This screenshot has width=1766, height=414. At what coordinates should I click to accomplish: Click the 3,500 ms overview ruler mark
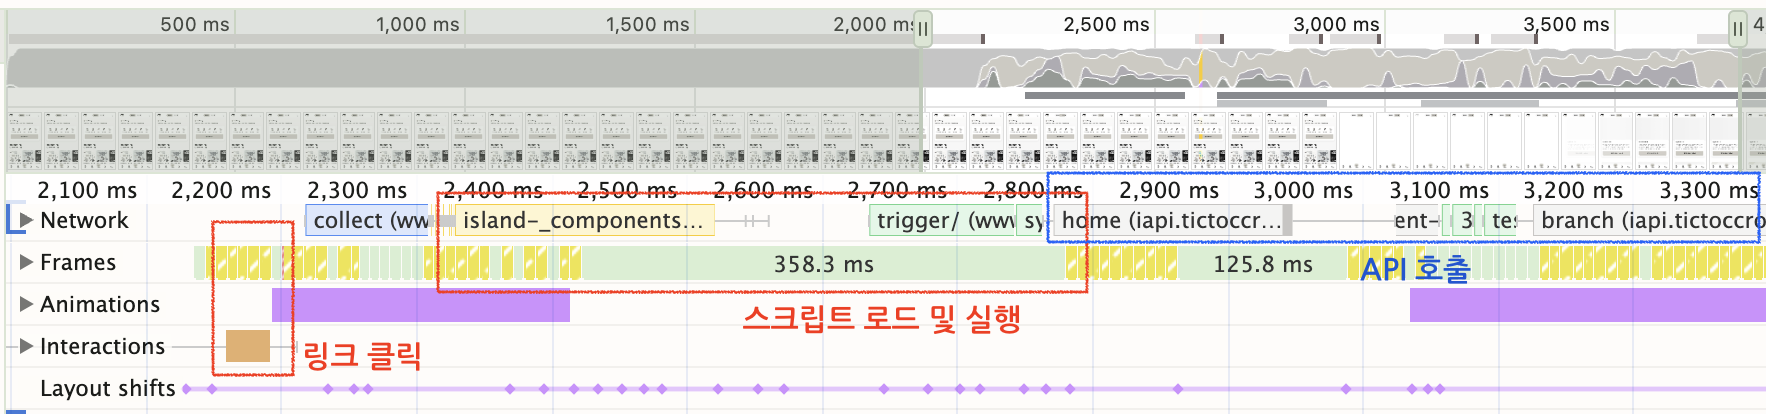pos(1566,24)
